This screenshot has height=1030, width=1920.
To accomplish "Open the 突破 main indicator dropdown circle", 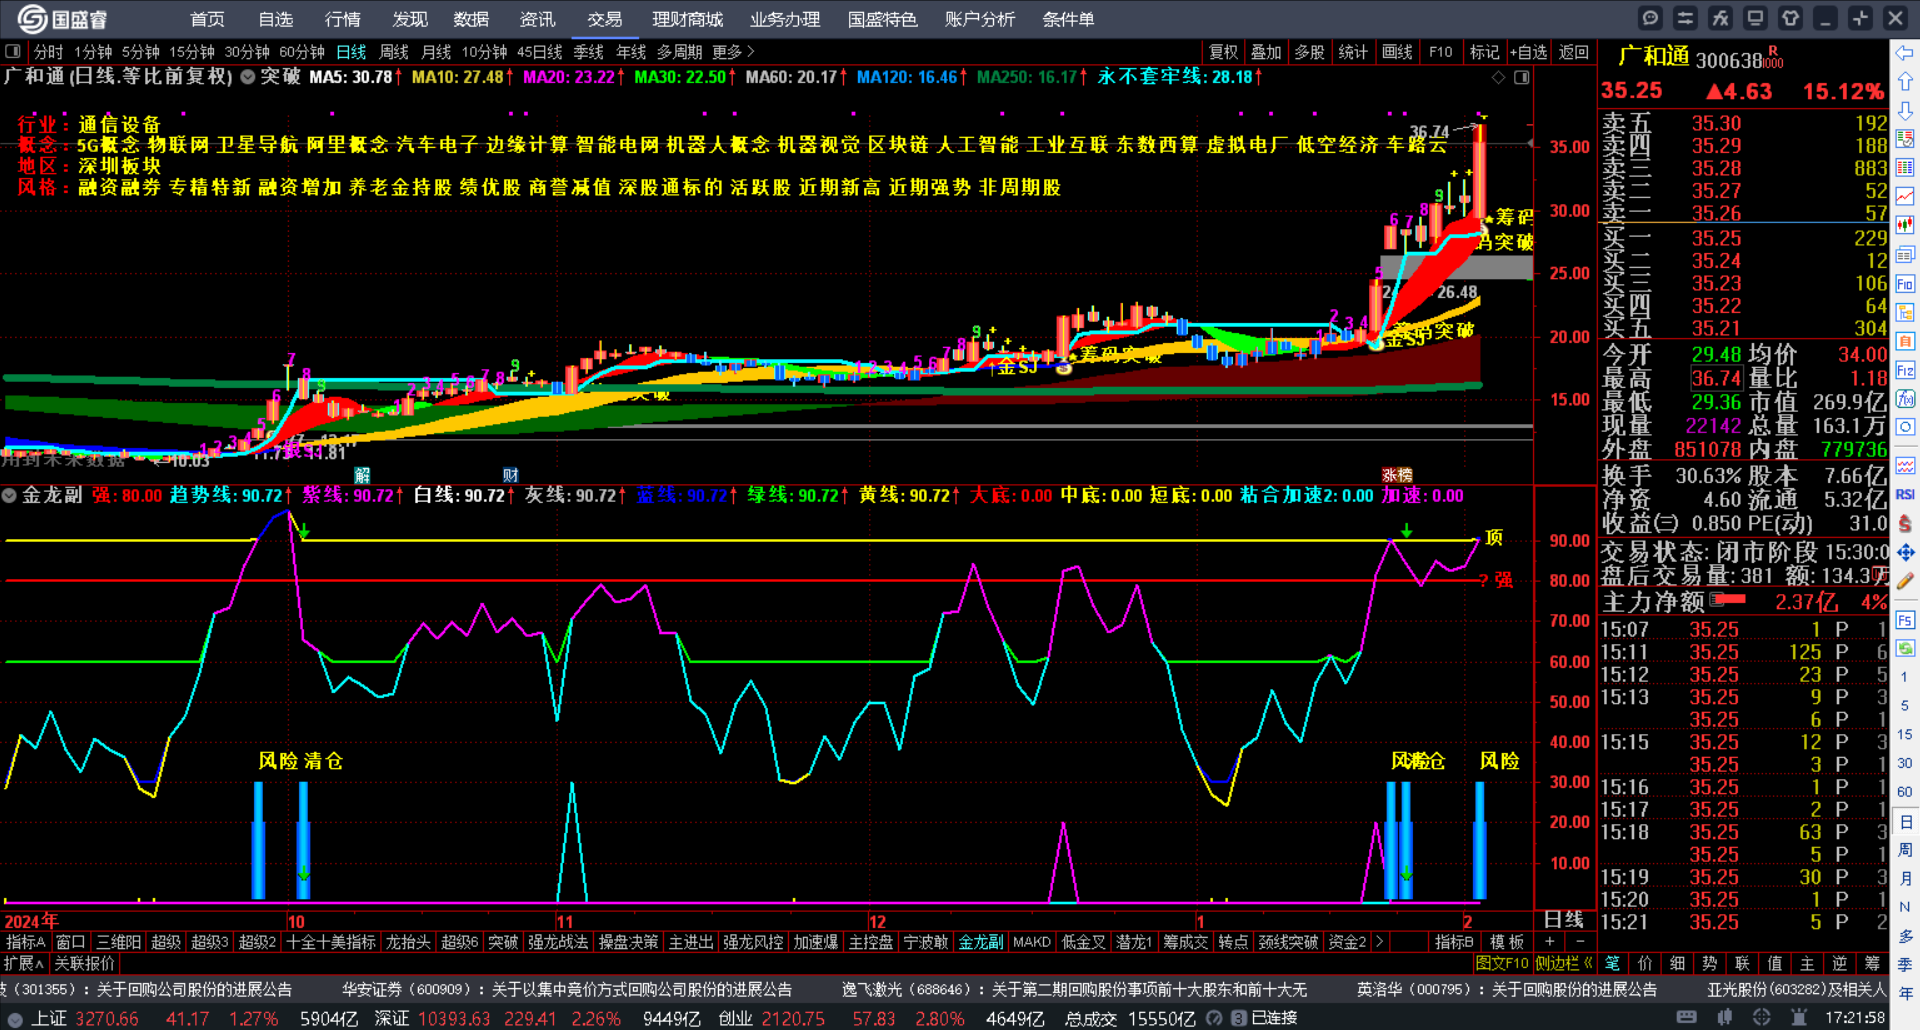I will (247, 77).
